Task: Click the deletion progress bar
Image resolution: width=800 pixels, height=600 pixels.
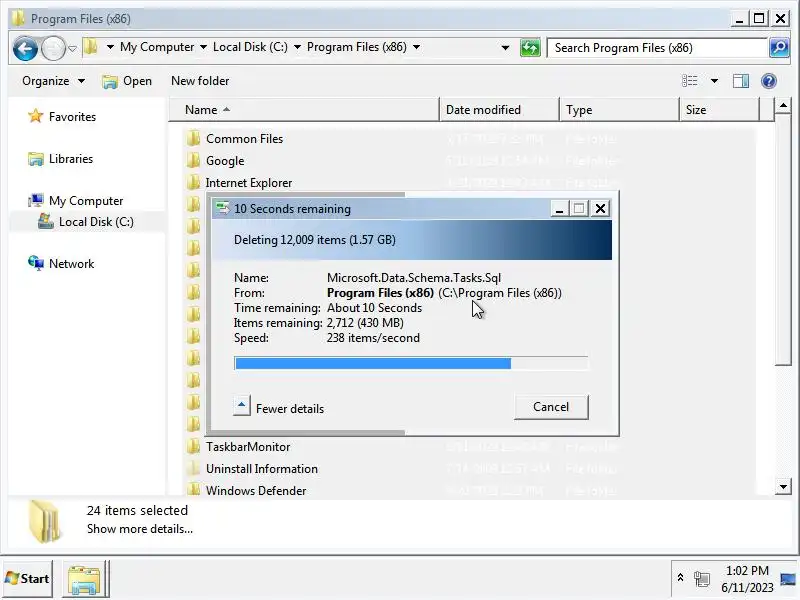Action: pos(411,363)
